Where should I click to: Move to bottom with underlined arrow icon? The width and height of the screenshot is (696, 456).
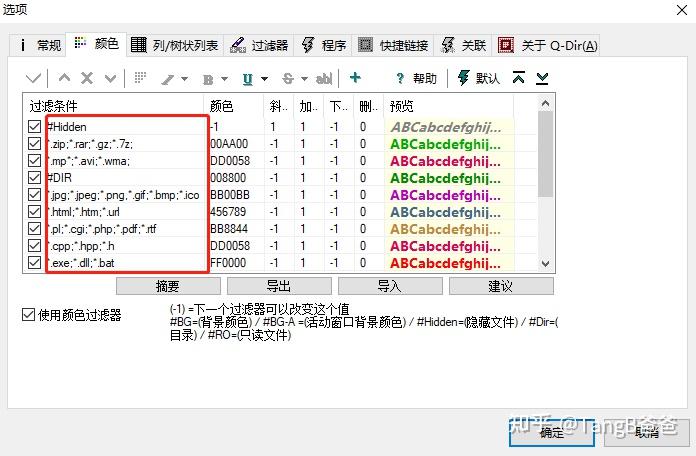542,79
